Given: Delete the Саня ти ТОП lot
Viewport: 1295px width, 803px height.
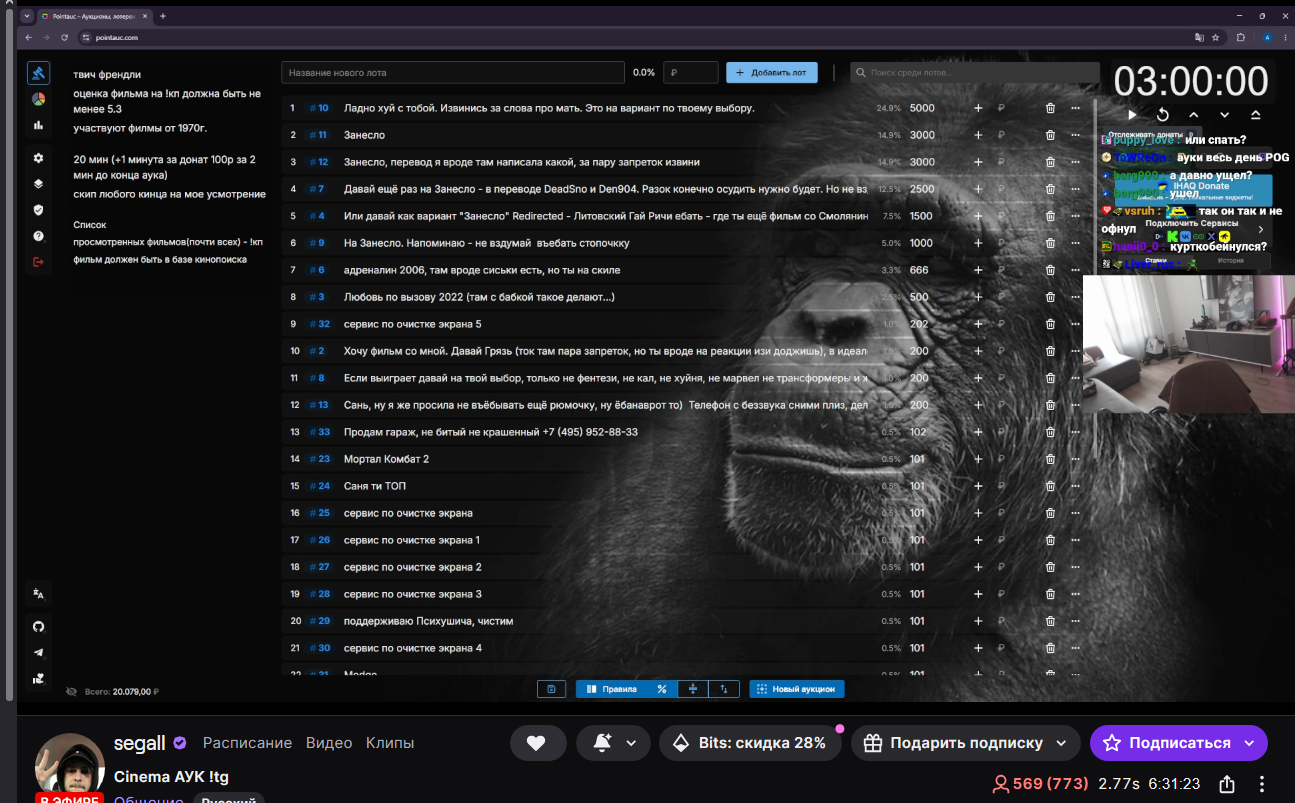Looking at the screenshot, I should pos(1050,486).
